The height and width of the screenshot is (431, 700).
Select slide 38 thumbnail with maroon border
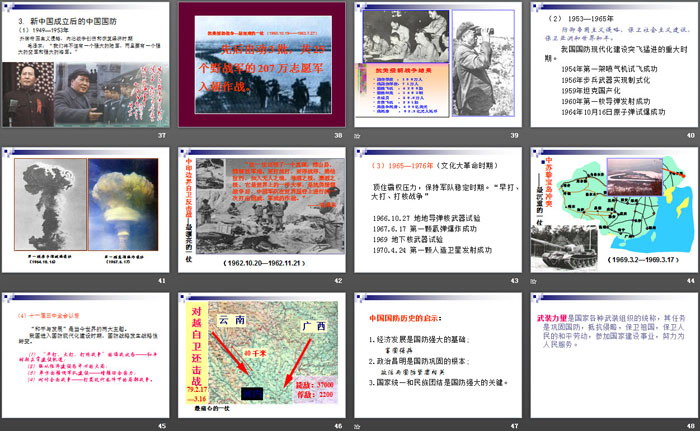click(x=262, y=65)
